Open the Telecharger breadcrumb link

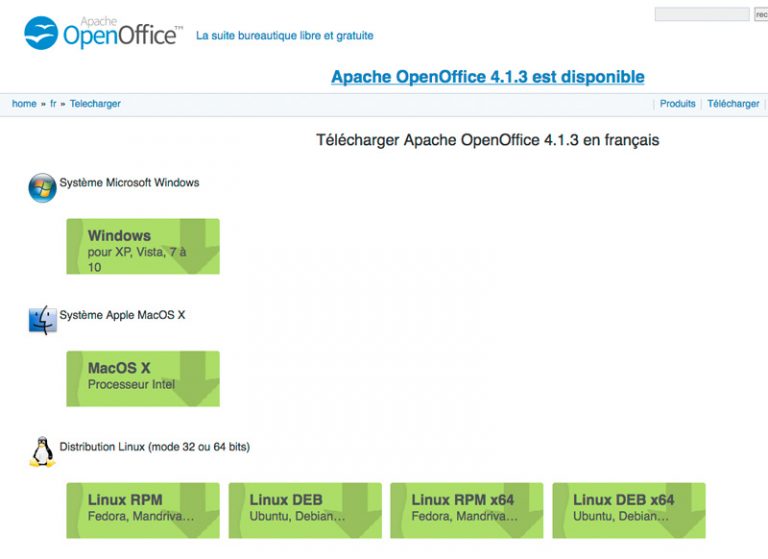pyautogui.click(x=95, y=104)
